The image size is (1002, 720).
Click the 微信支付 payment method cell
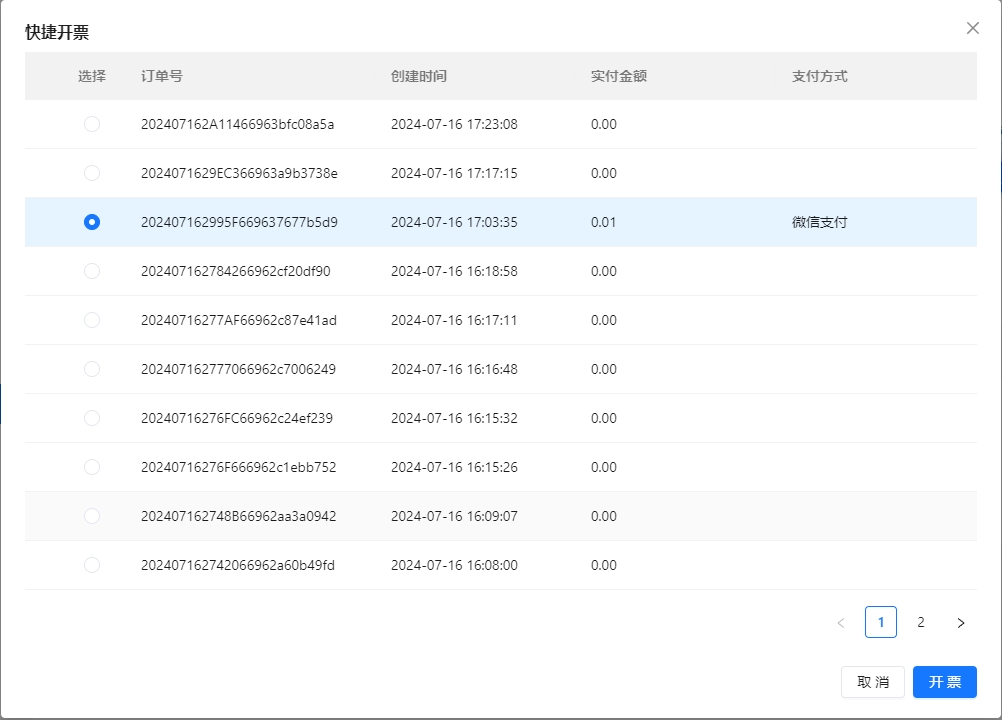pyautogui.click(x=819, y=222)
